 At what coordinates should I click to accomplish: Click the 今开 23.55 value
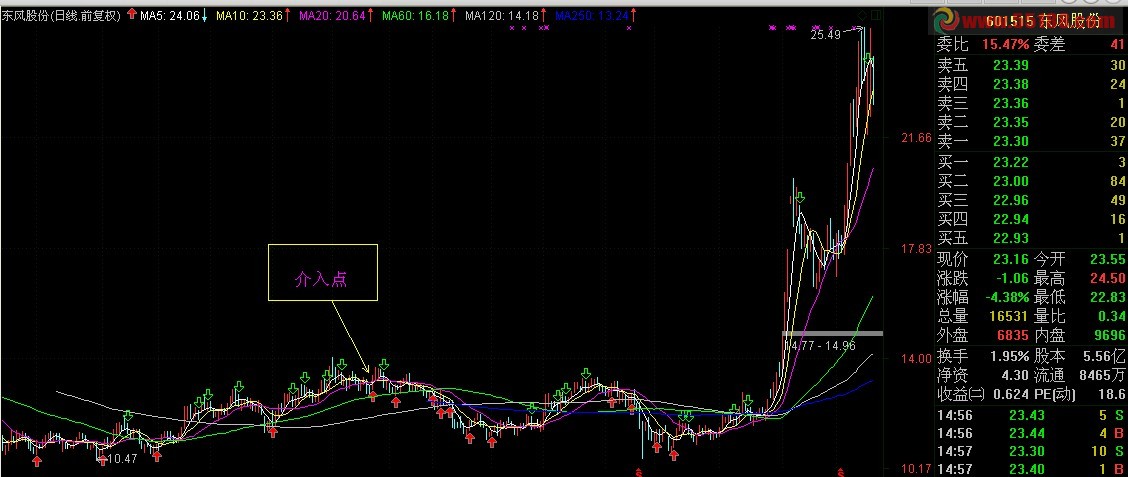1107,259
